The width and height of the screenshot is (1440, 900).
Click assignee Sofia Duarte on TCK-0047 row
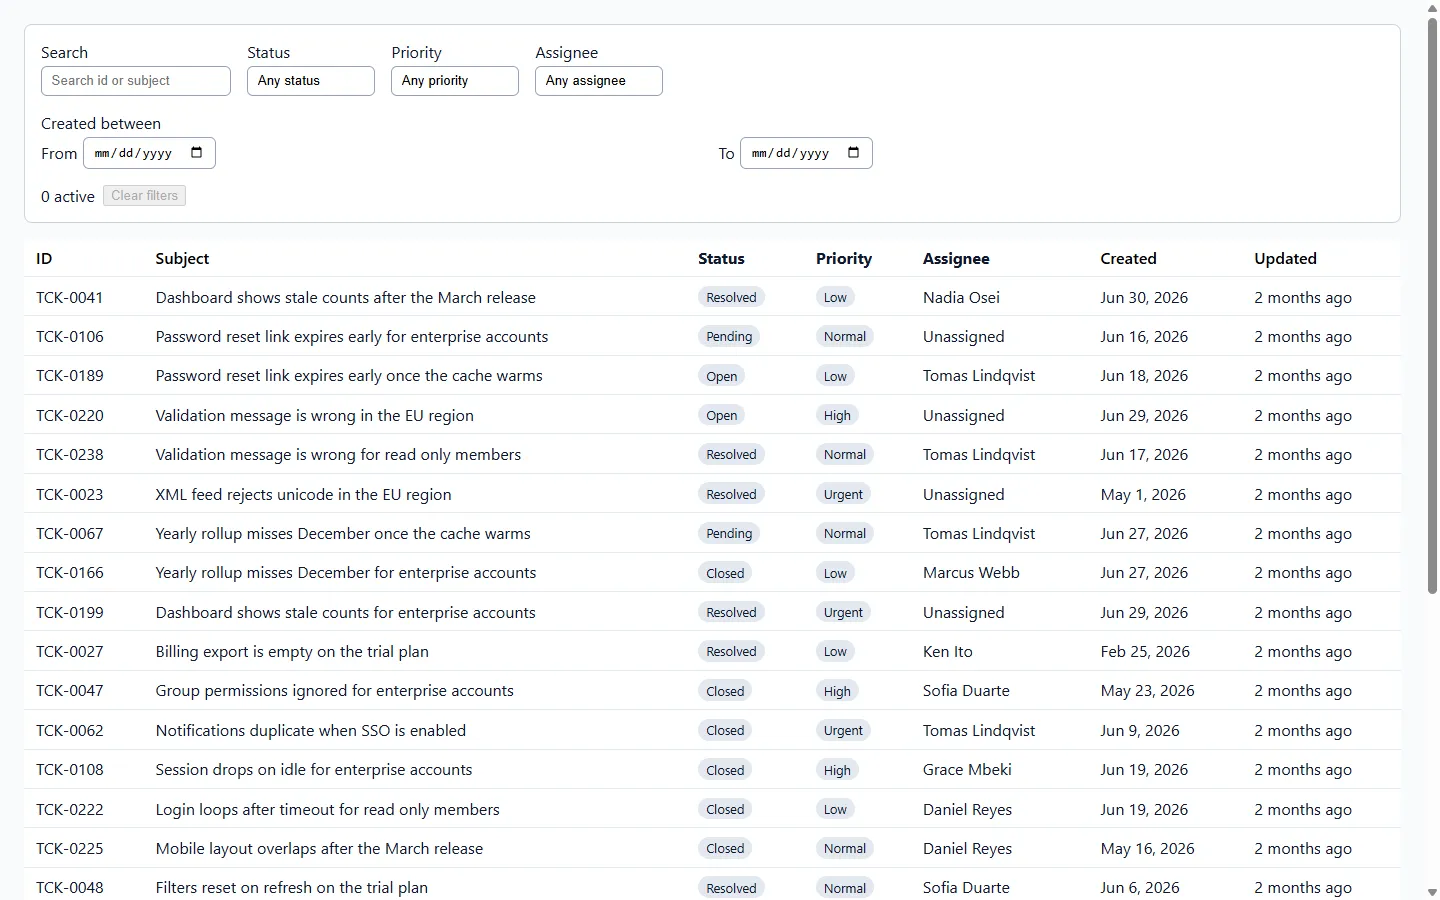point(966,690)
